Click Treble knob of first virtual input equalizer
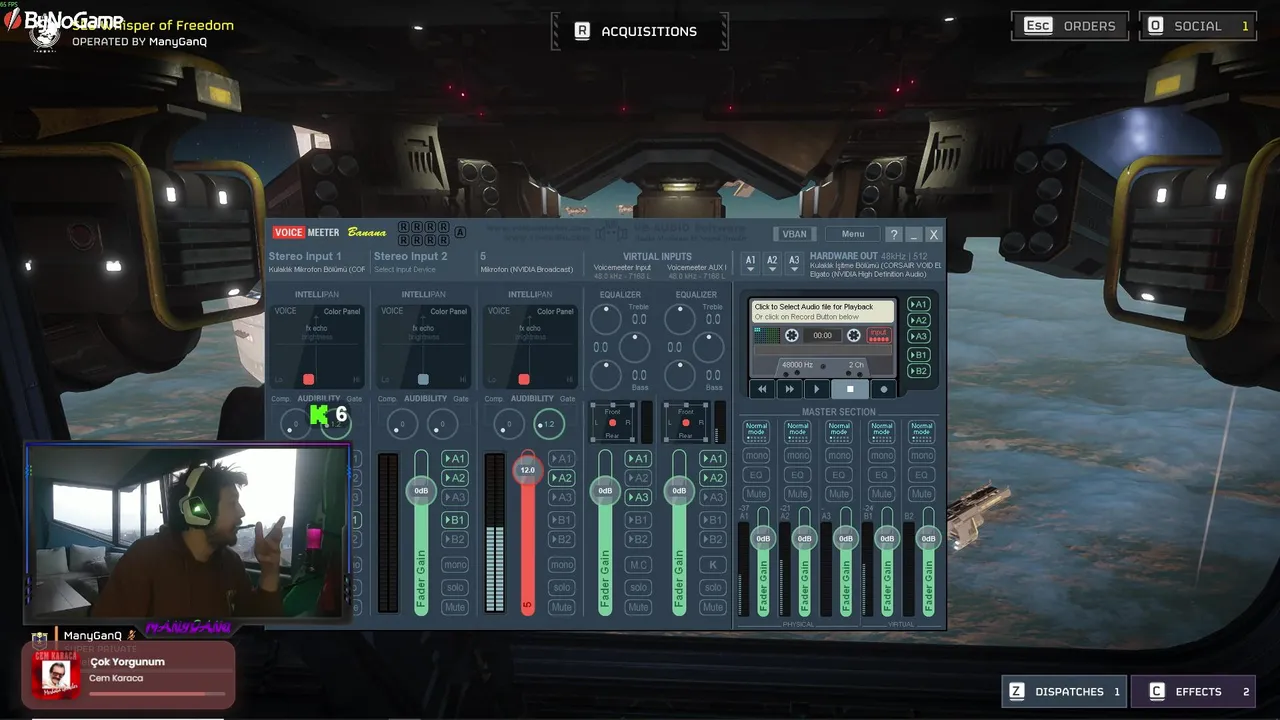1280x720 pixels. coord(605,320)
